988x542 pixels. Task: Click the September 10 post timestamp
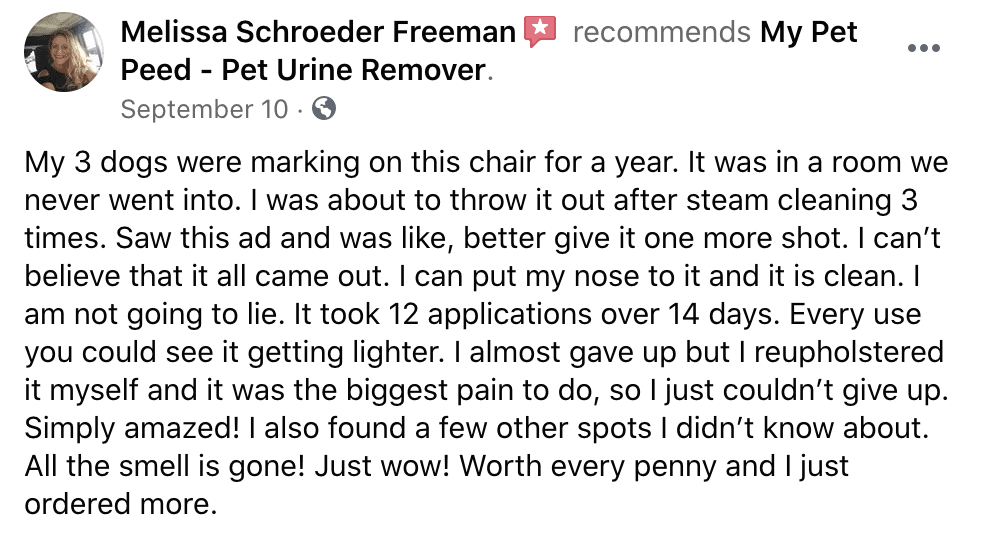coord(204,109)
